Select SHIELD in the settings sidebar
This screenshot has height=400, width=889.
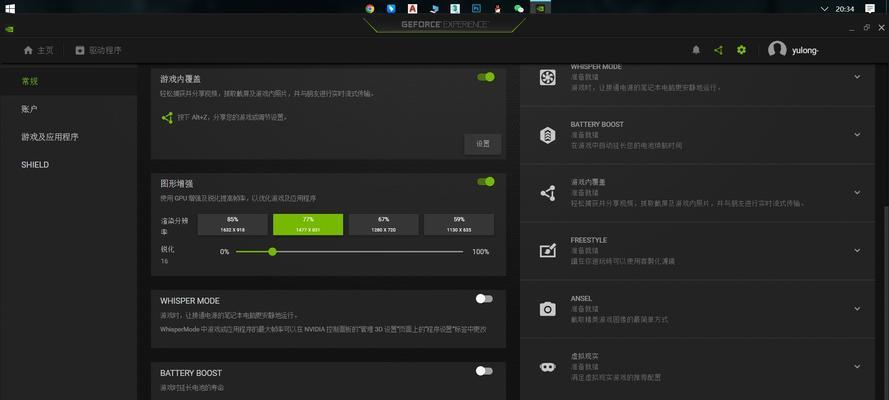coord(35,164)
